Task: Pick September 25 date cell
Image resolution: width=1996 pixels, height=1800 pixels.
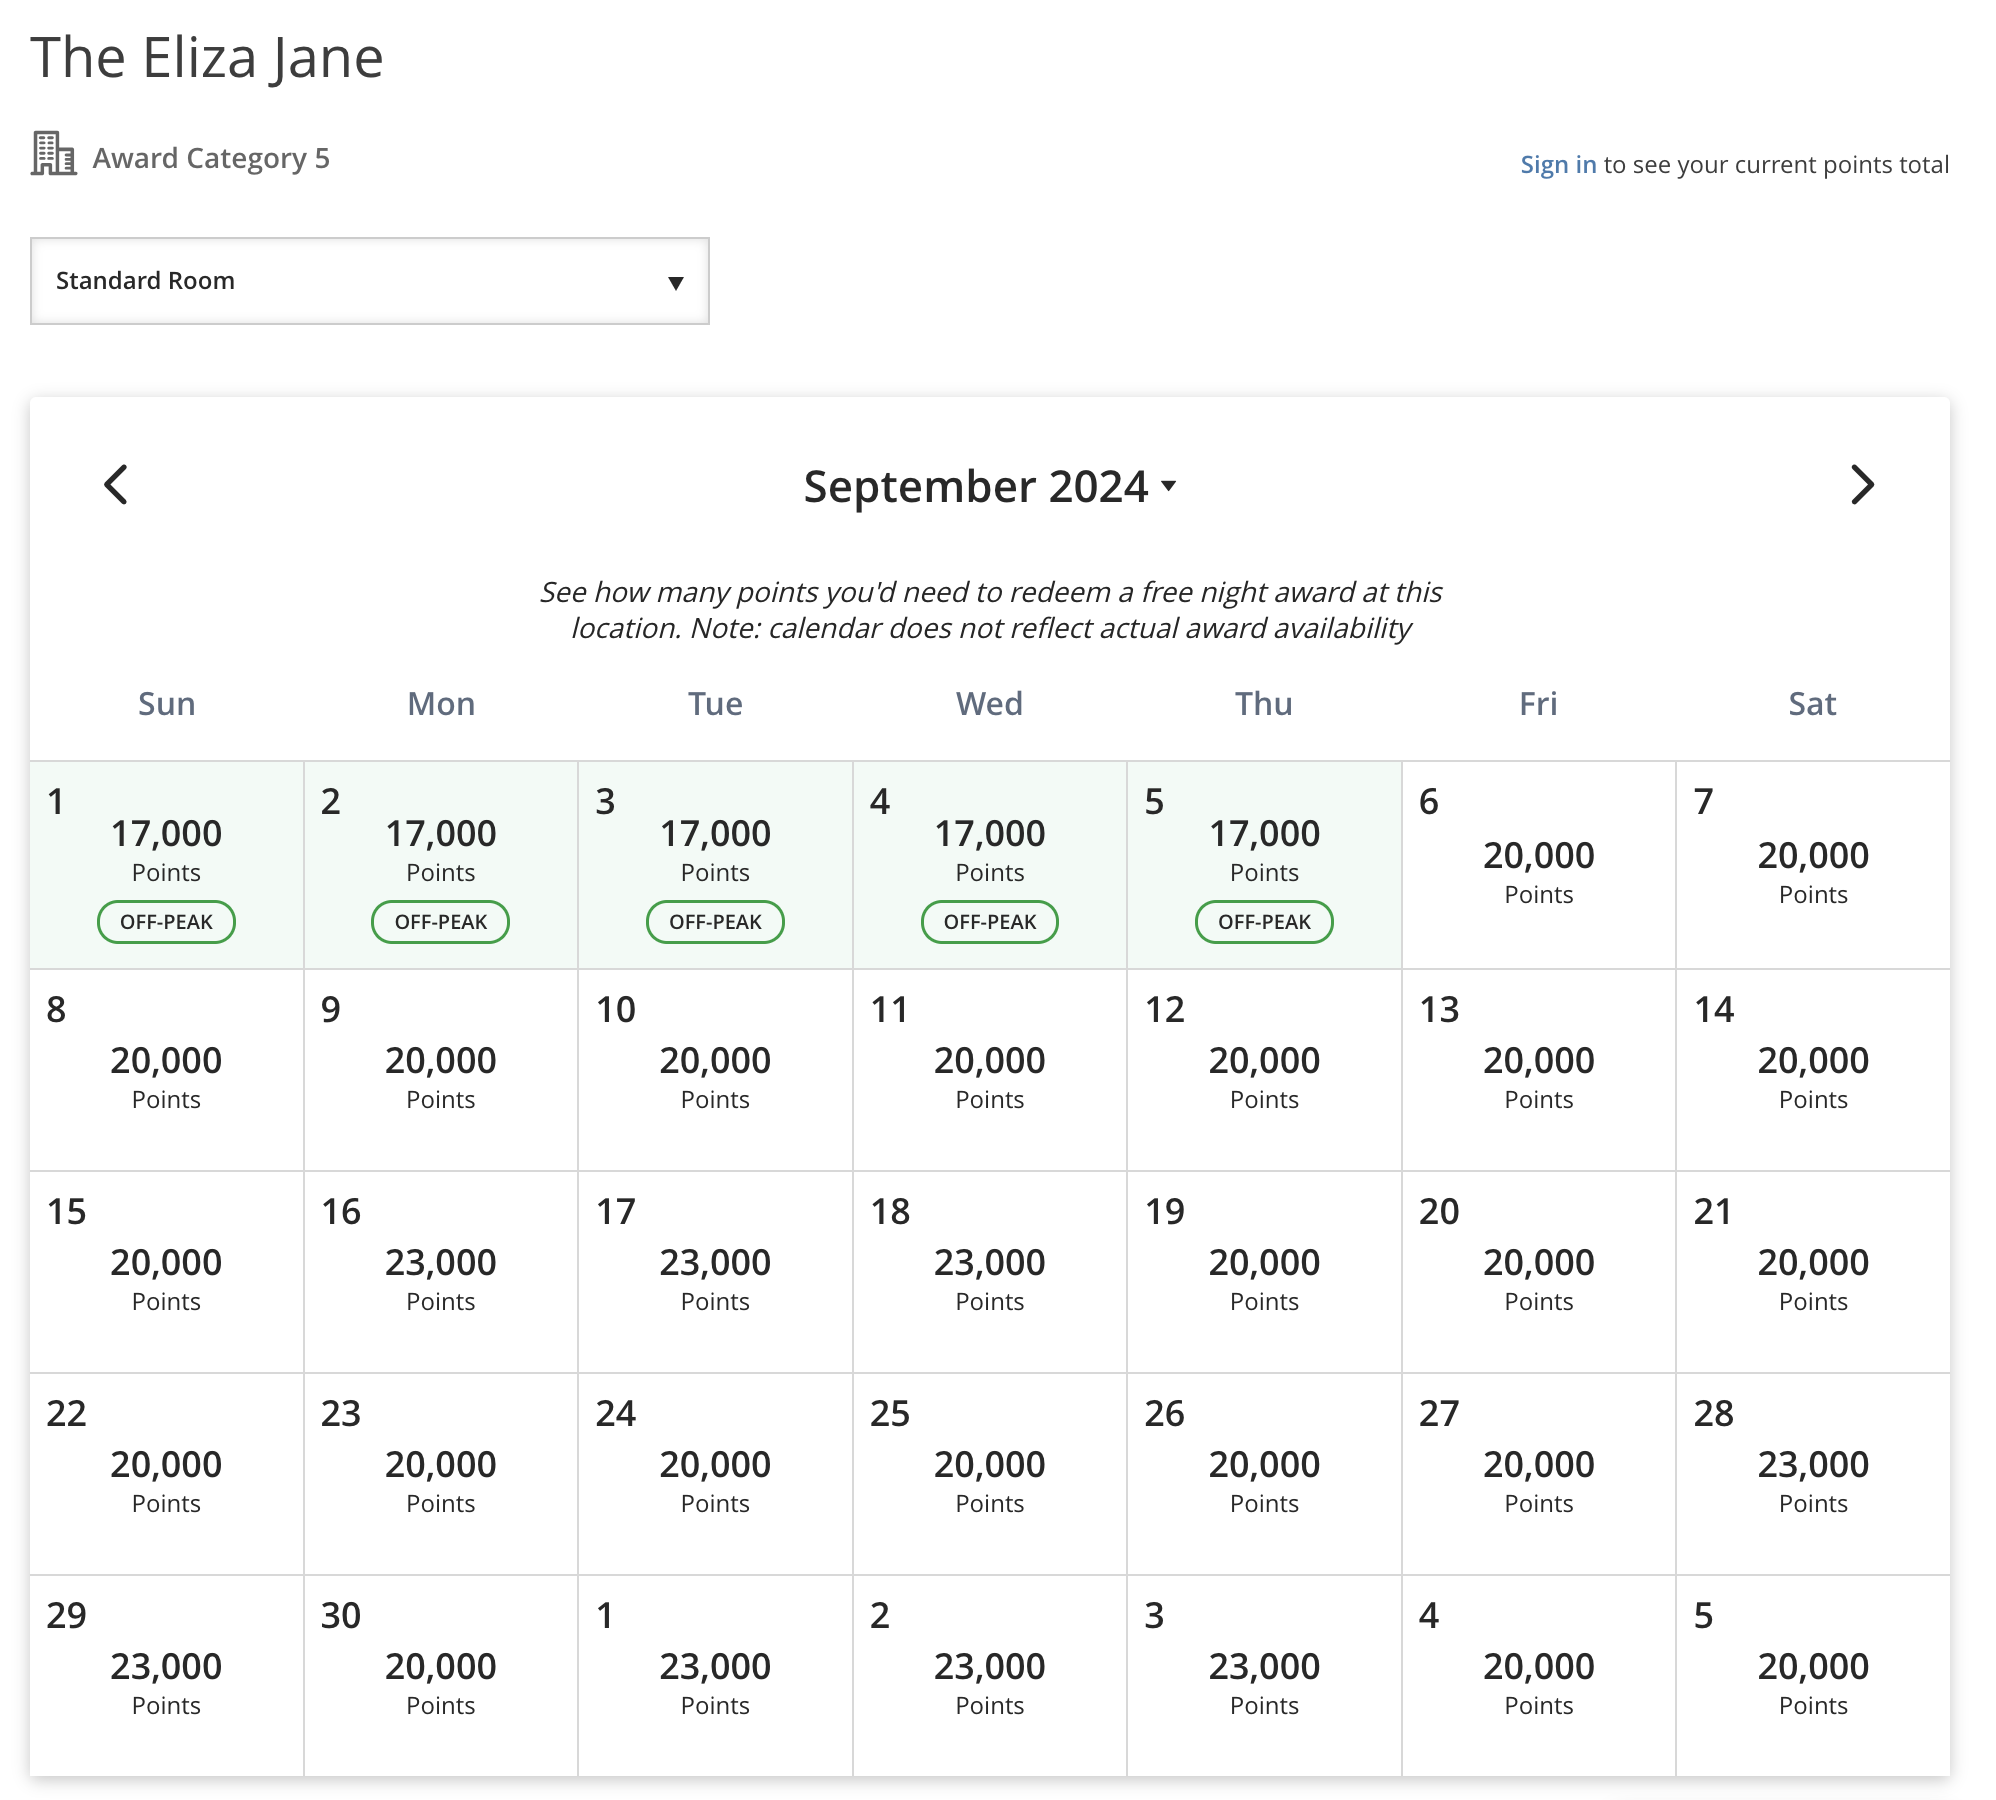Action: pyautogui.click(x=990, y=1474)
